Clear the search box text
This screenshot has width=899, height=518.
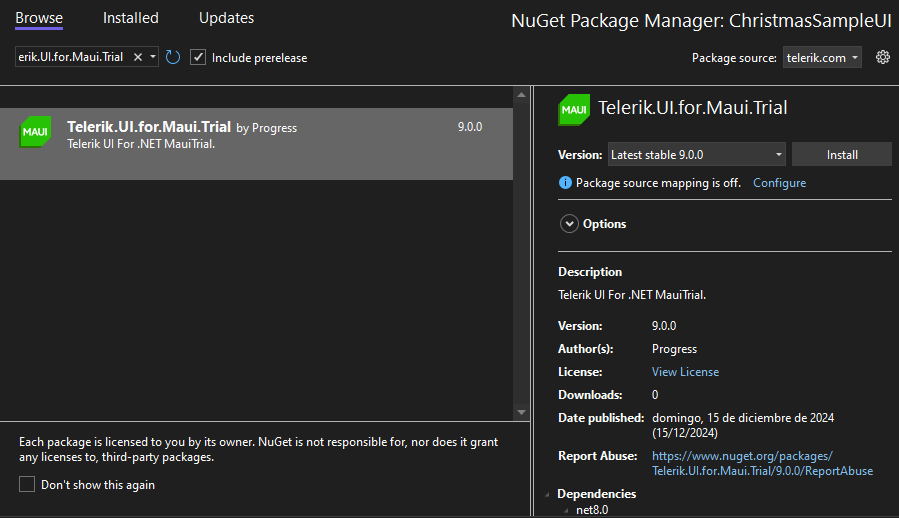point(138,57)
